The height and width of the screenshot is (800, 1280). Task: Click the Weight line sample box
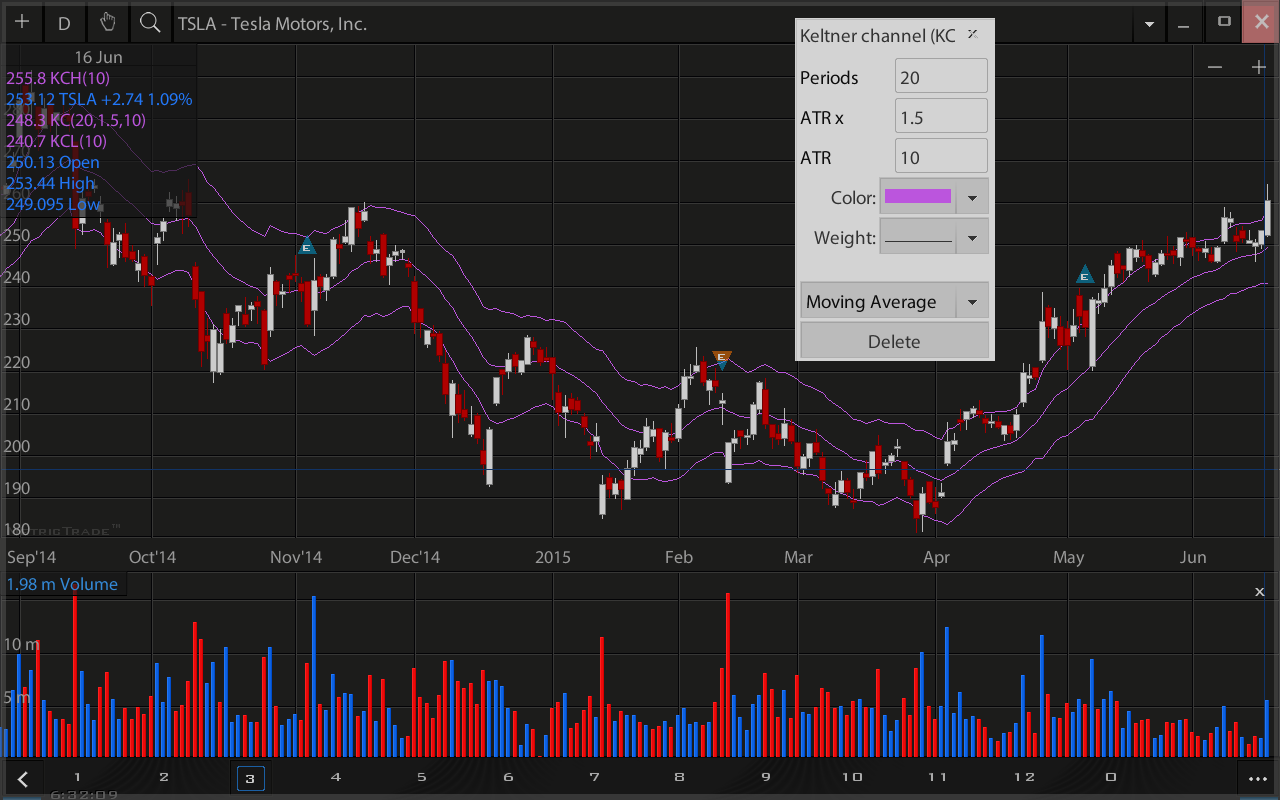[x=918, y=238]
